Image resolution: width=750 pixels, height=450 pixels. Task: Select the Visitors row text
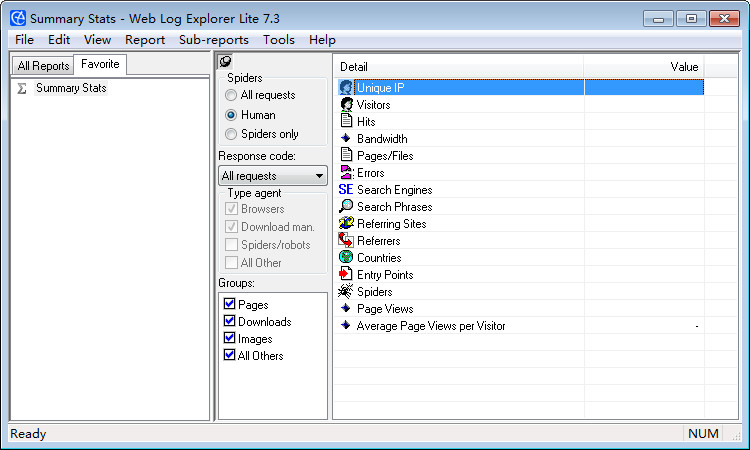374,105
